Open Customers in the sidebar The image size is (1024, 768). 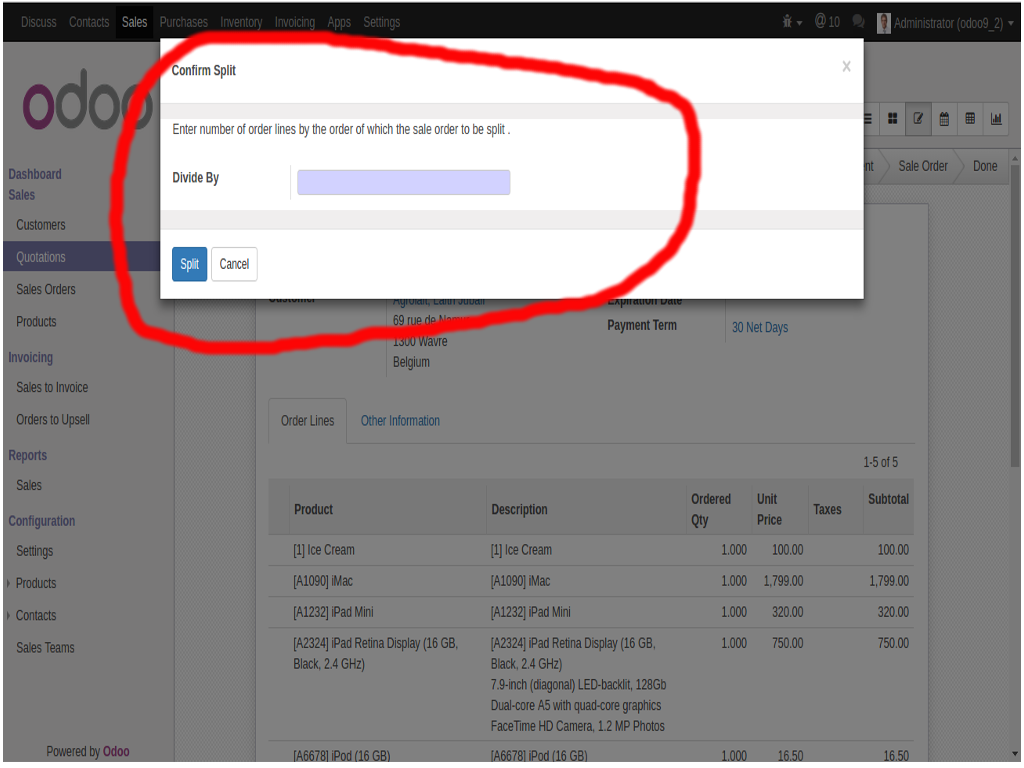pyautogui.click(x=40, y=225)
